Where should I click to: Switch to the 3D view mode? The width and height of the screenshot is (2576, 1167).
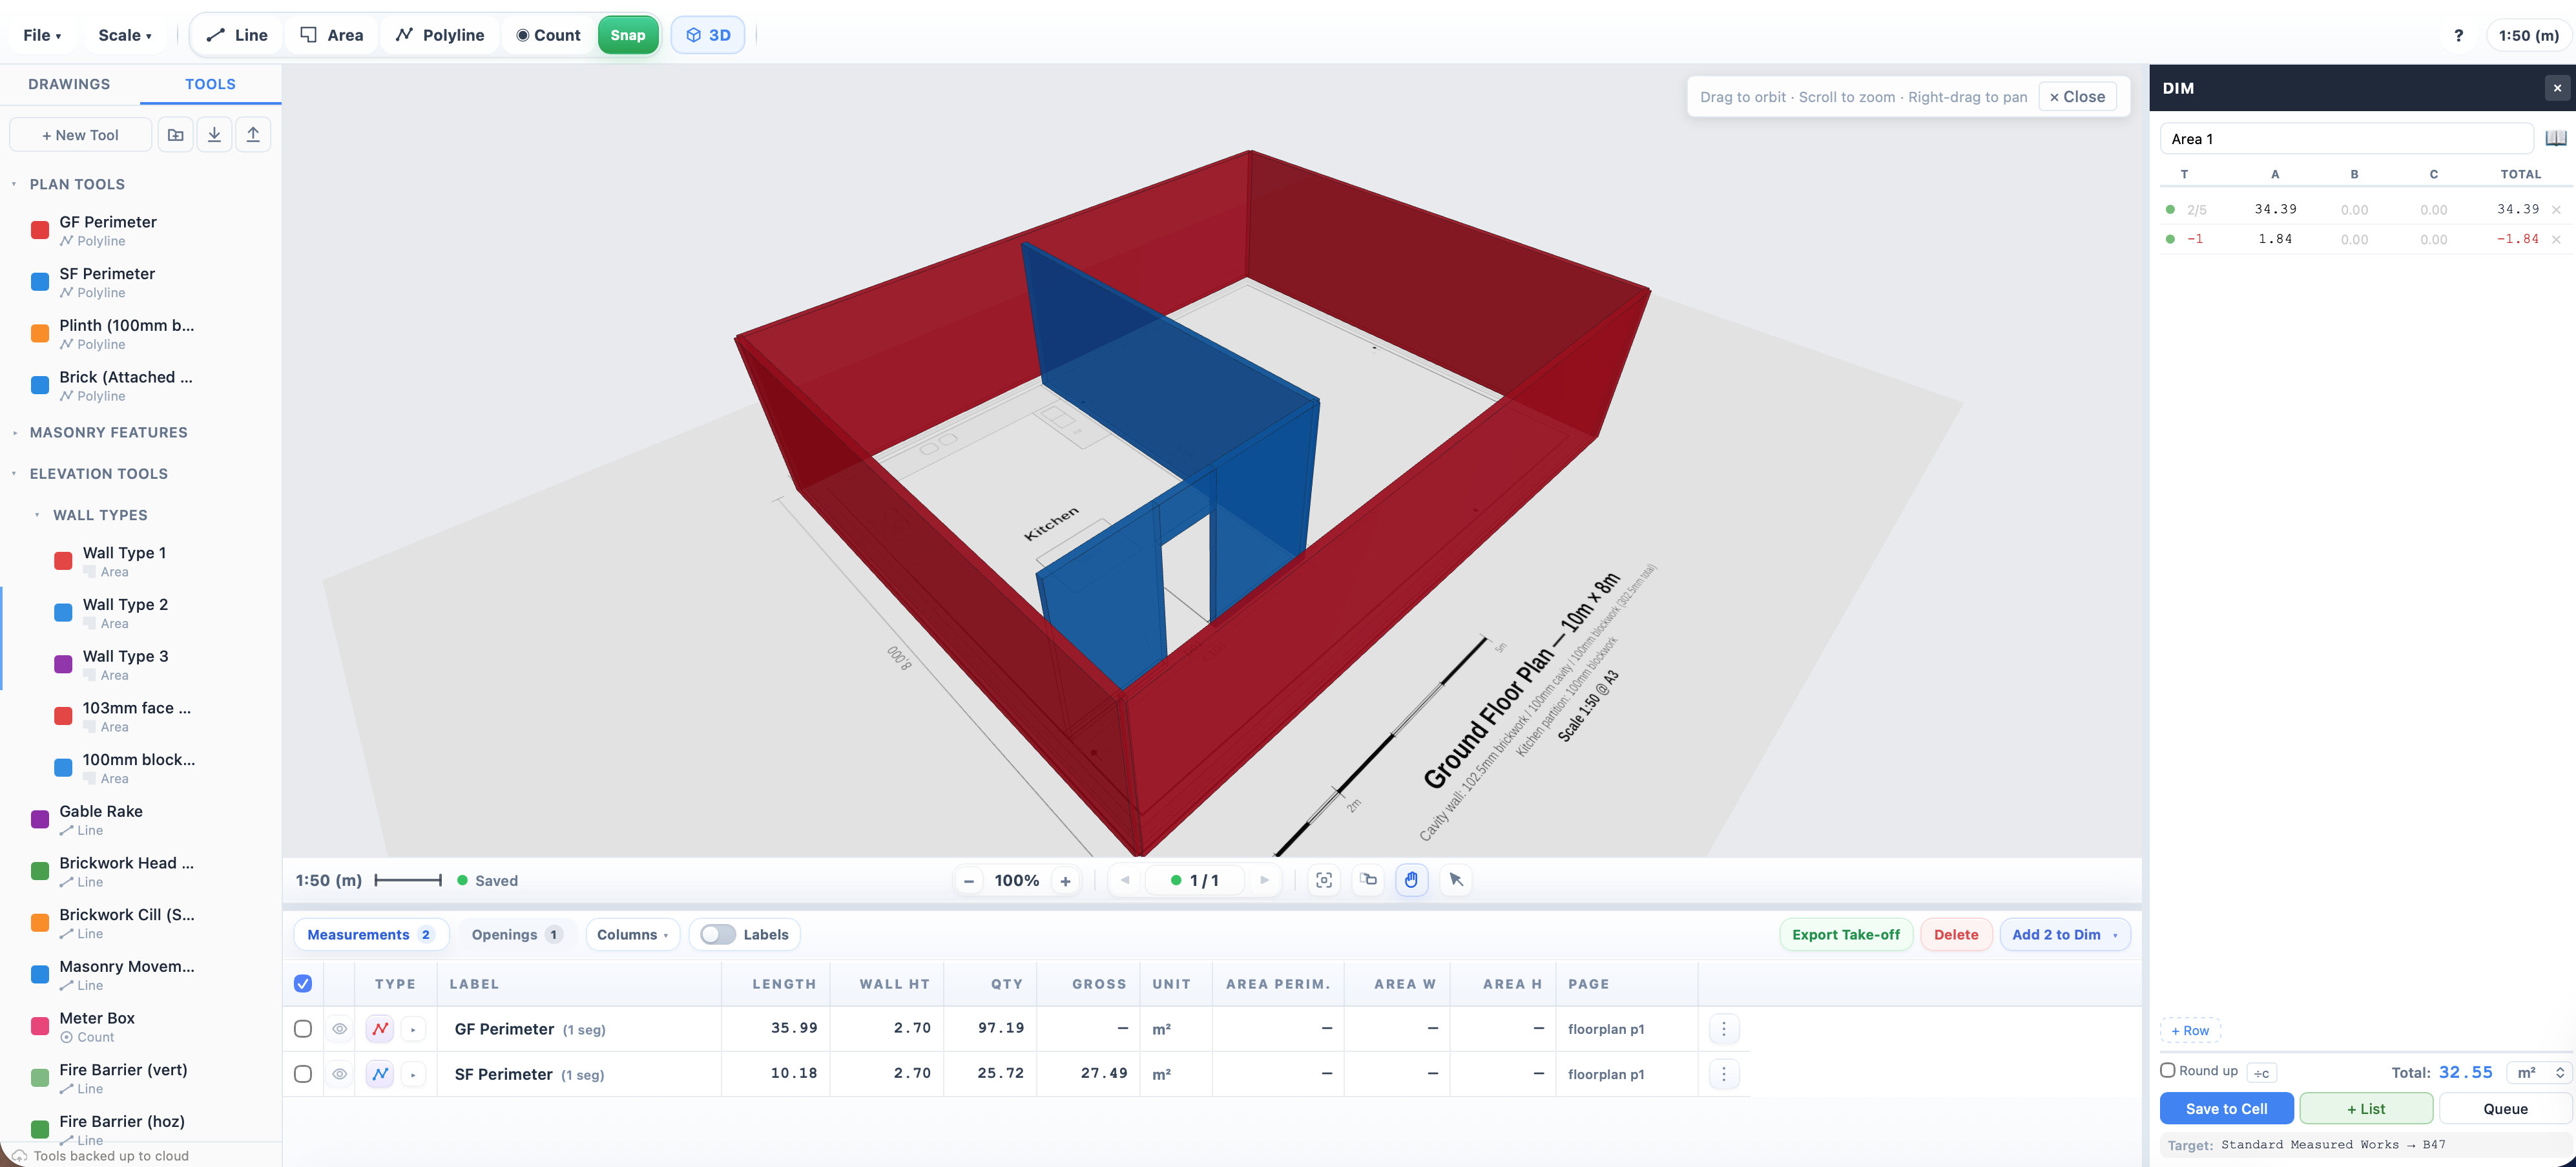[707, 34]
